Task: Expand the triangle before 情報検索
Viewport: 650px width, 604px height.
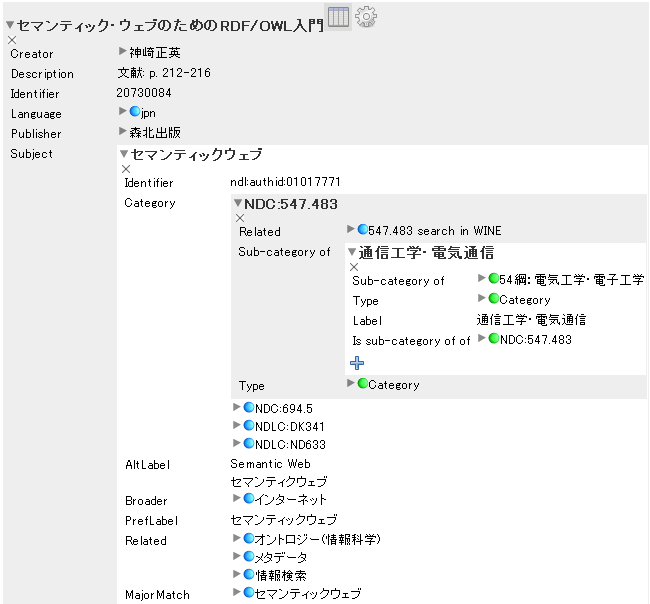Action: [x=237, y=574]
